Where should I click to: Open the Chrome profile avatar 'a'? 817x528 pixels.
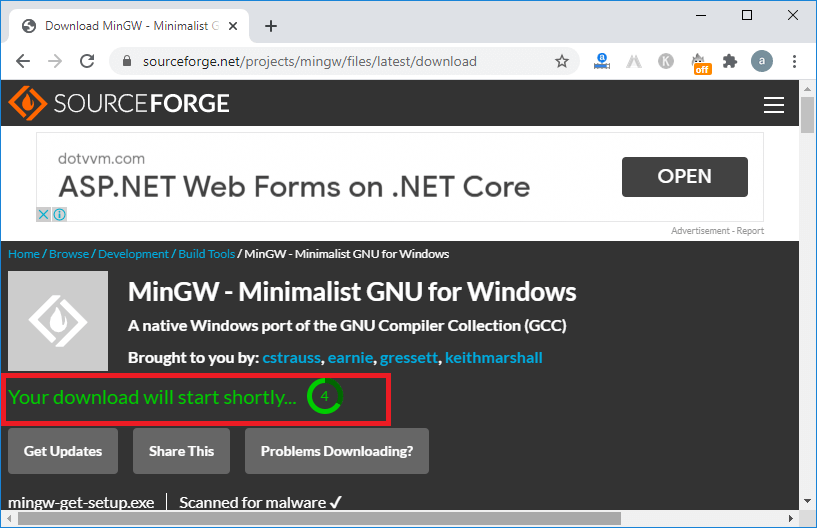(x=762, y=62)
